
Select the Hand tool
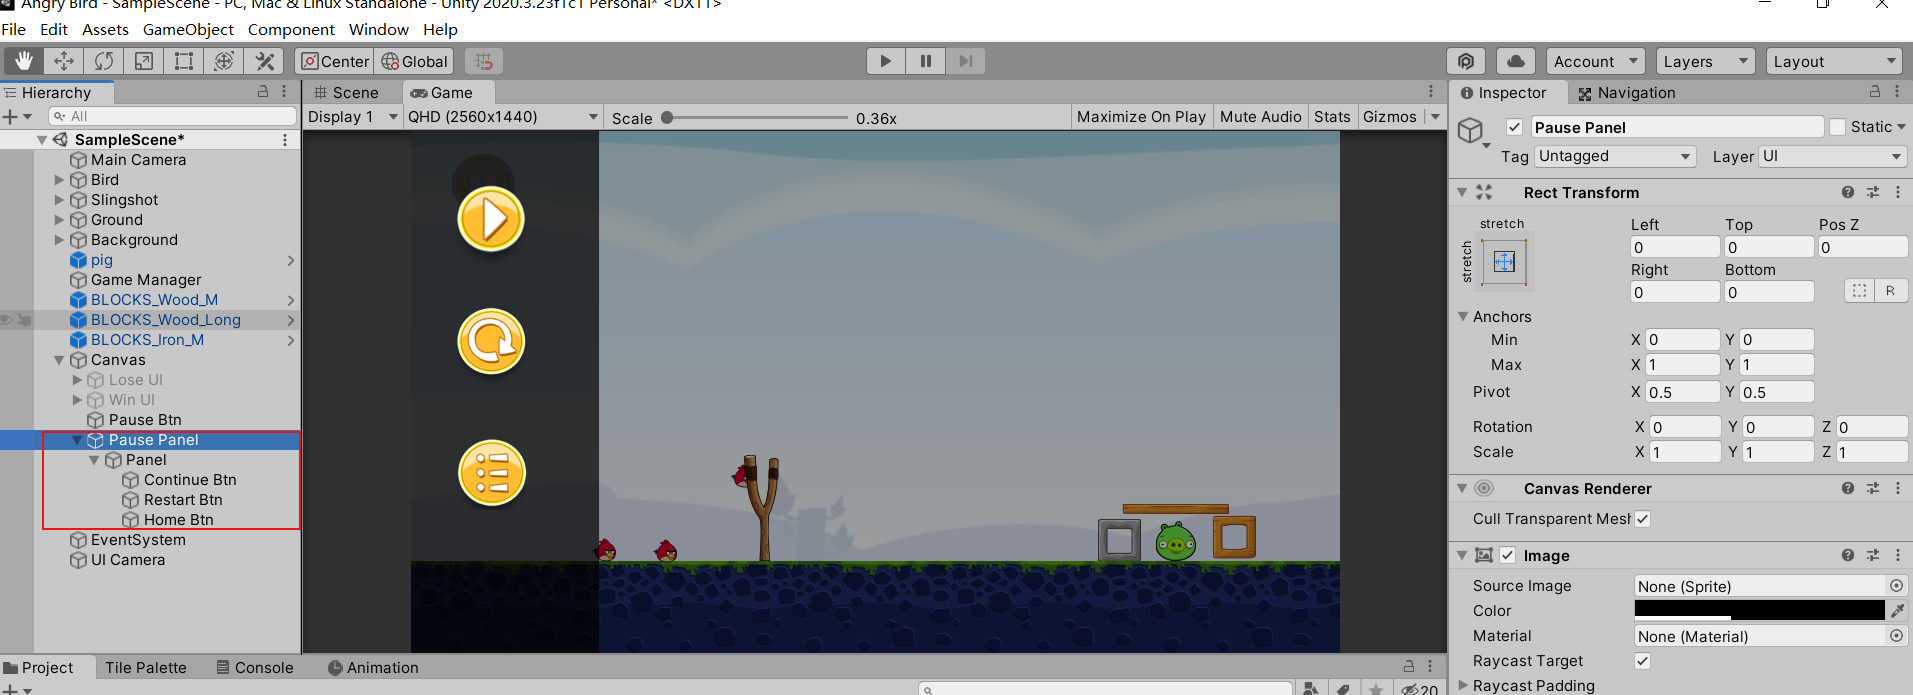pyautogui.click(x=23, y=61)
